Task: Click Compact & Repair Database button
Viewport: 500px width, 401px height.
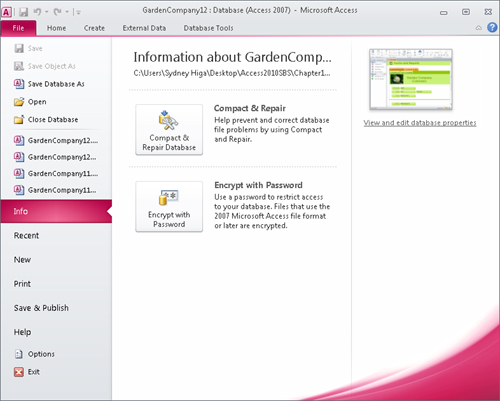Action: [x=169, y=129]
